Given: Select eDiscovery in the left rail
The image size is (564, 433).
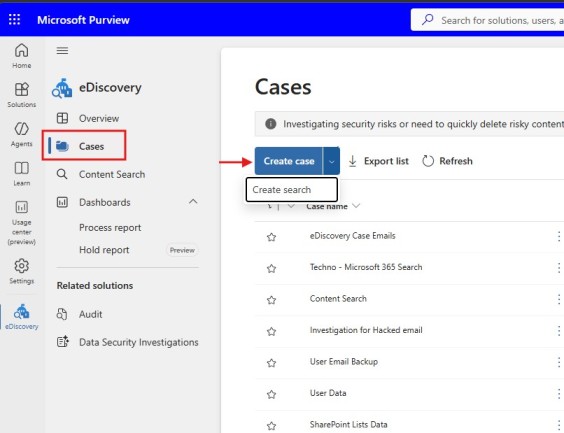Looking at the screenshot, I should [x=22, y=316].
